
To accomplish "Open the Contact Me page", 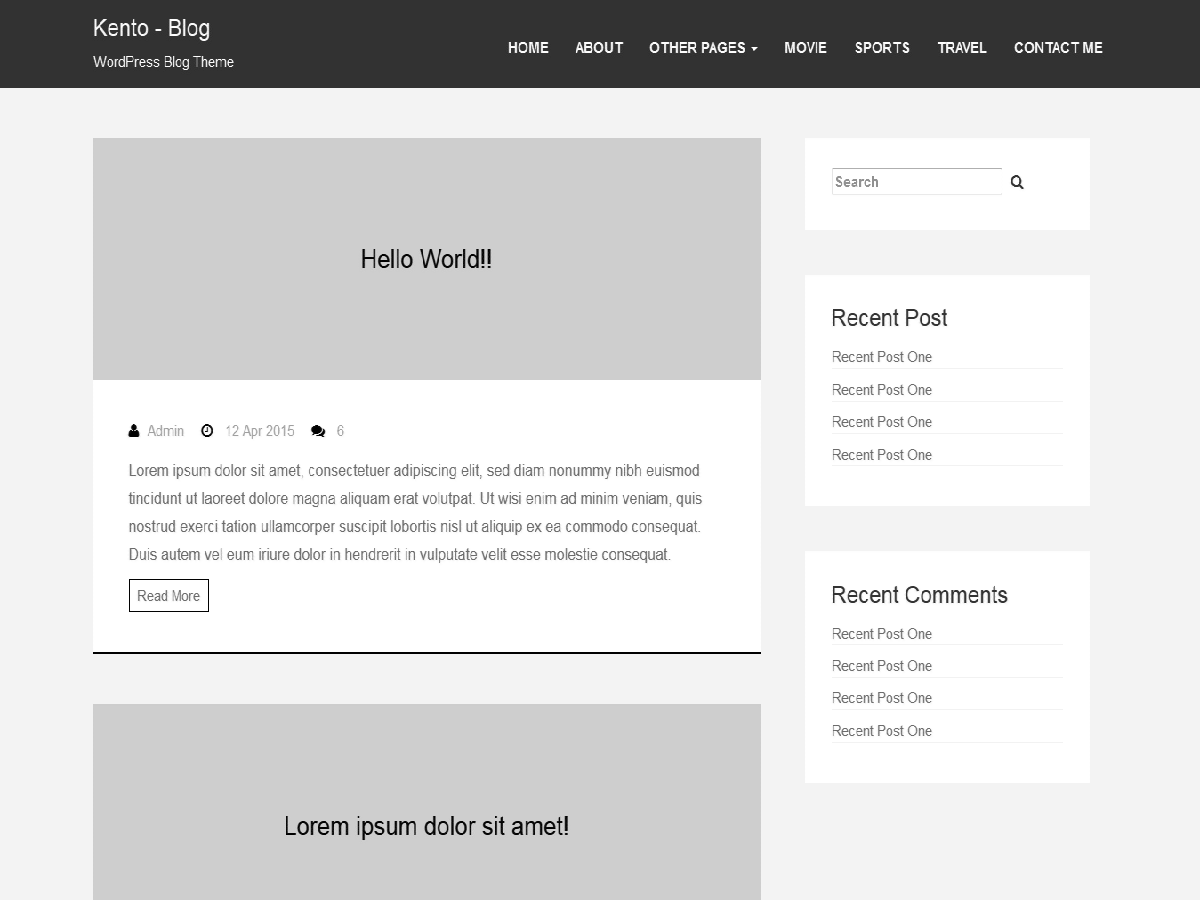I will 1058,47.
